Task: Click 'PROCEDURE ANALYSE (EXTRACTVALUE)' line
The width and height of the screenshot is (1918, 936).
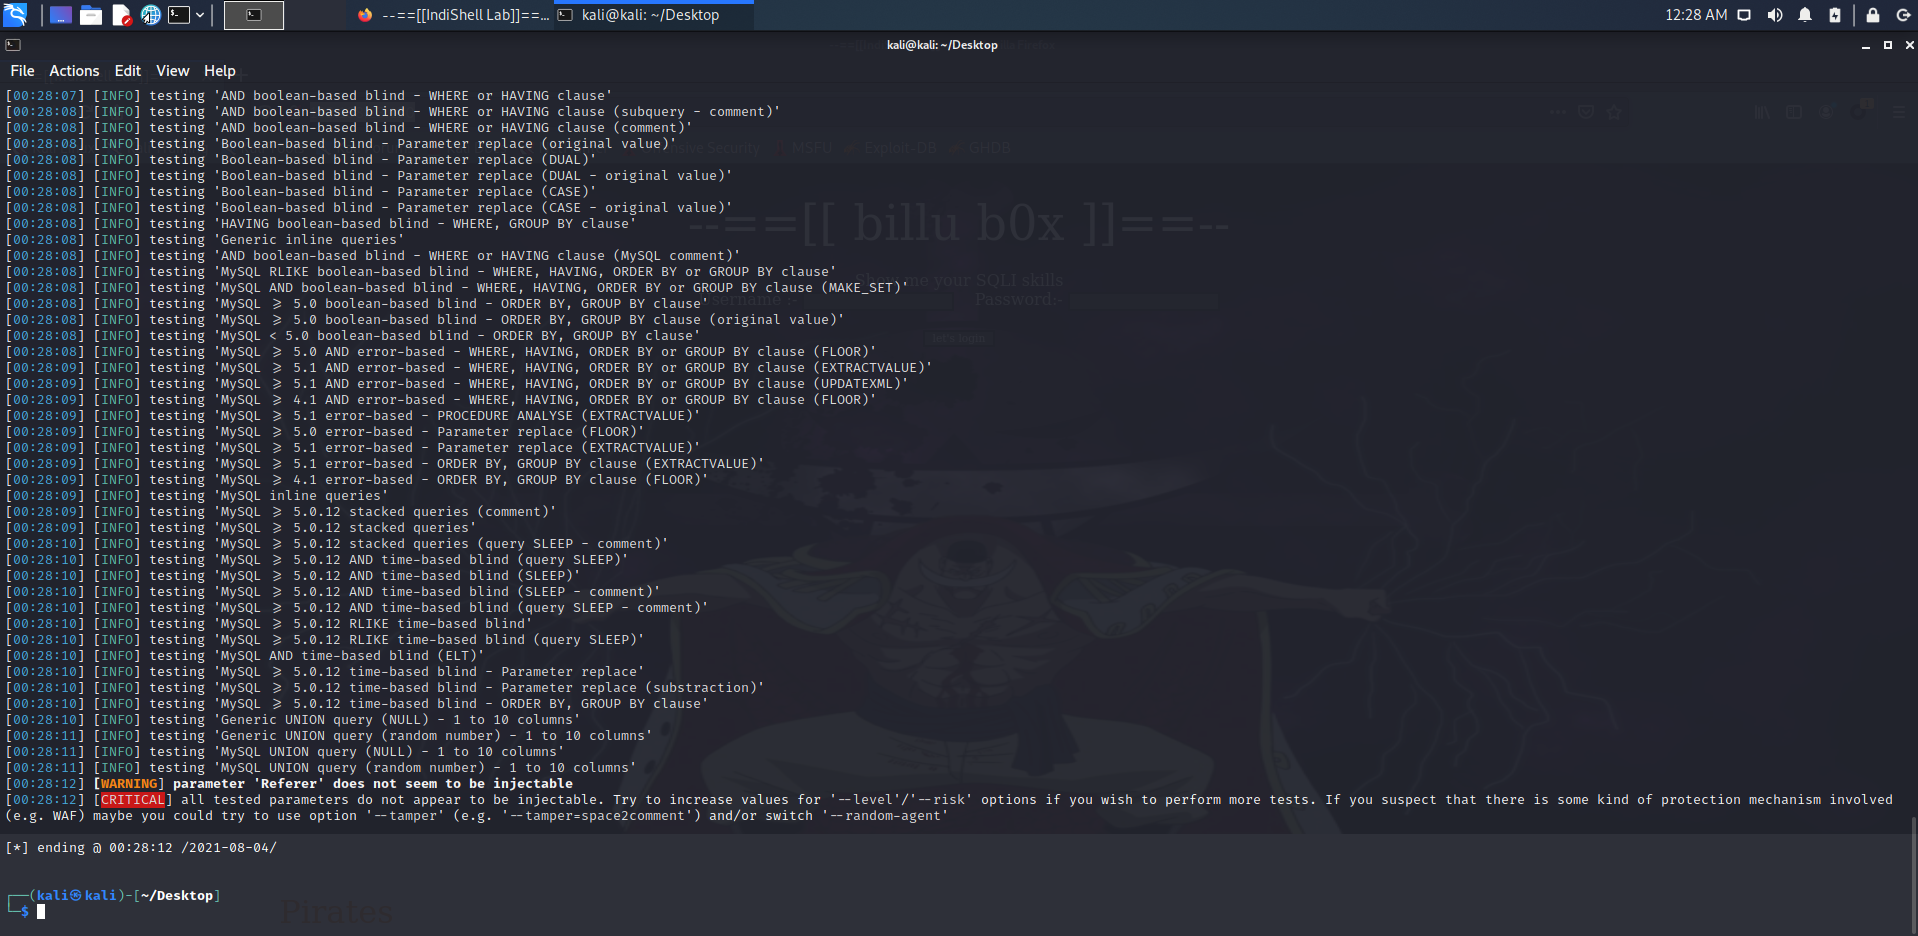Action: click(x=353, y=416)
